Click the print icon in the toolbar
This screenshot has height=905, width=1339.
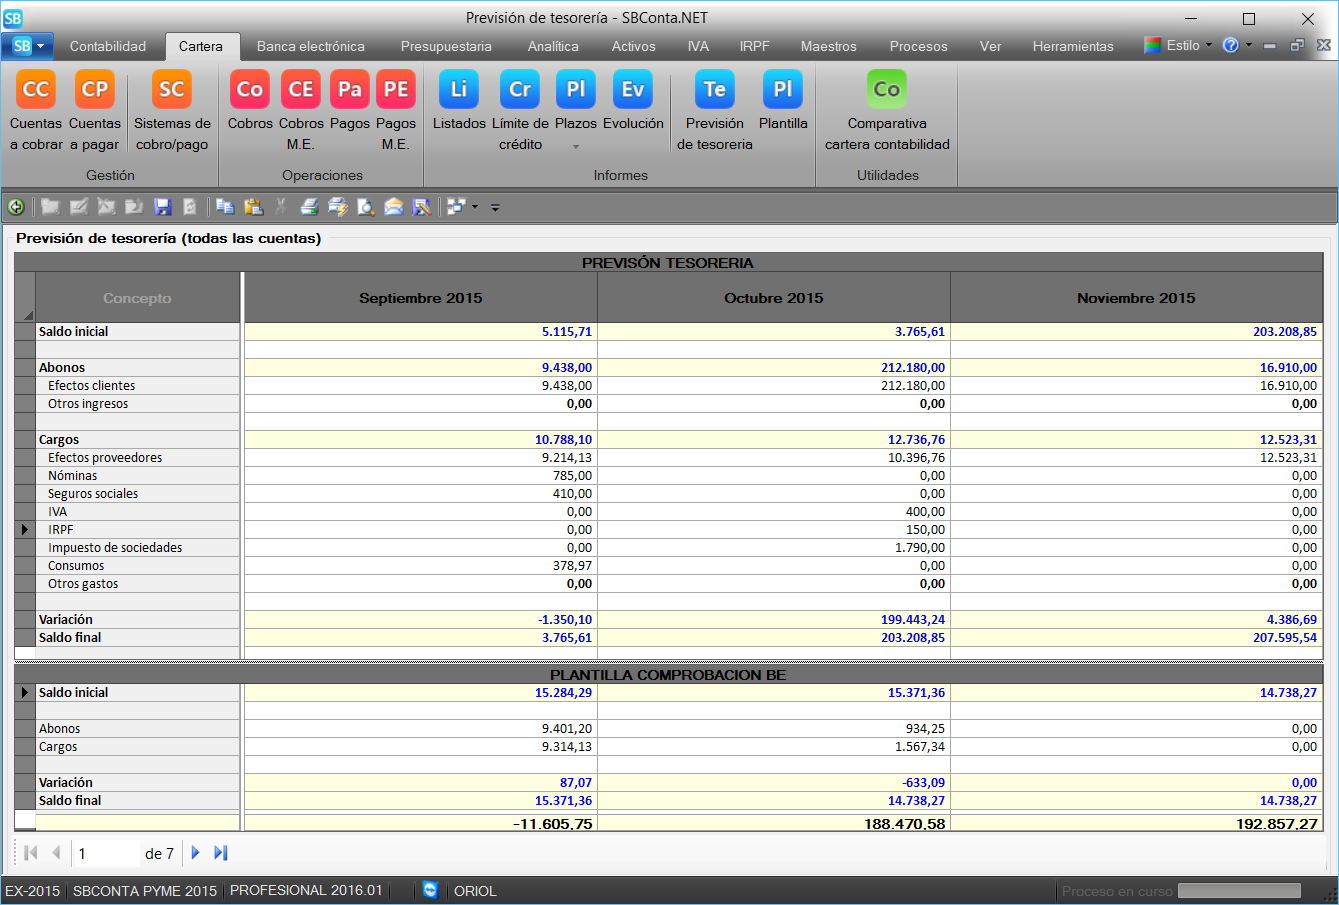tap(310, 207)
